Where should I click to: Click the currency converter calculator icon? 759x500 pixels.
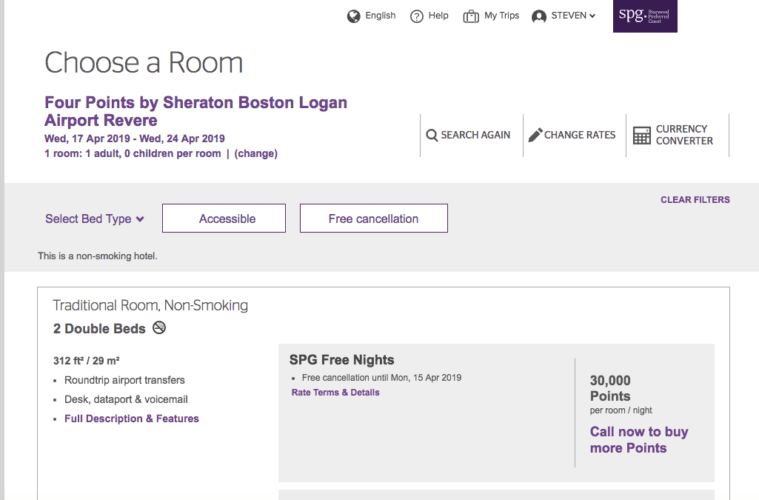point(642,136)
